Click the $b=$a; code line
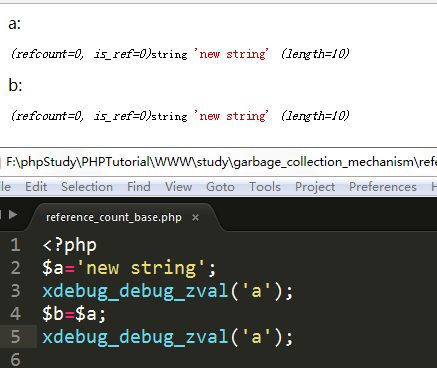437x368 pixels. [x=74, y=314]
